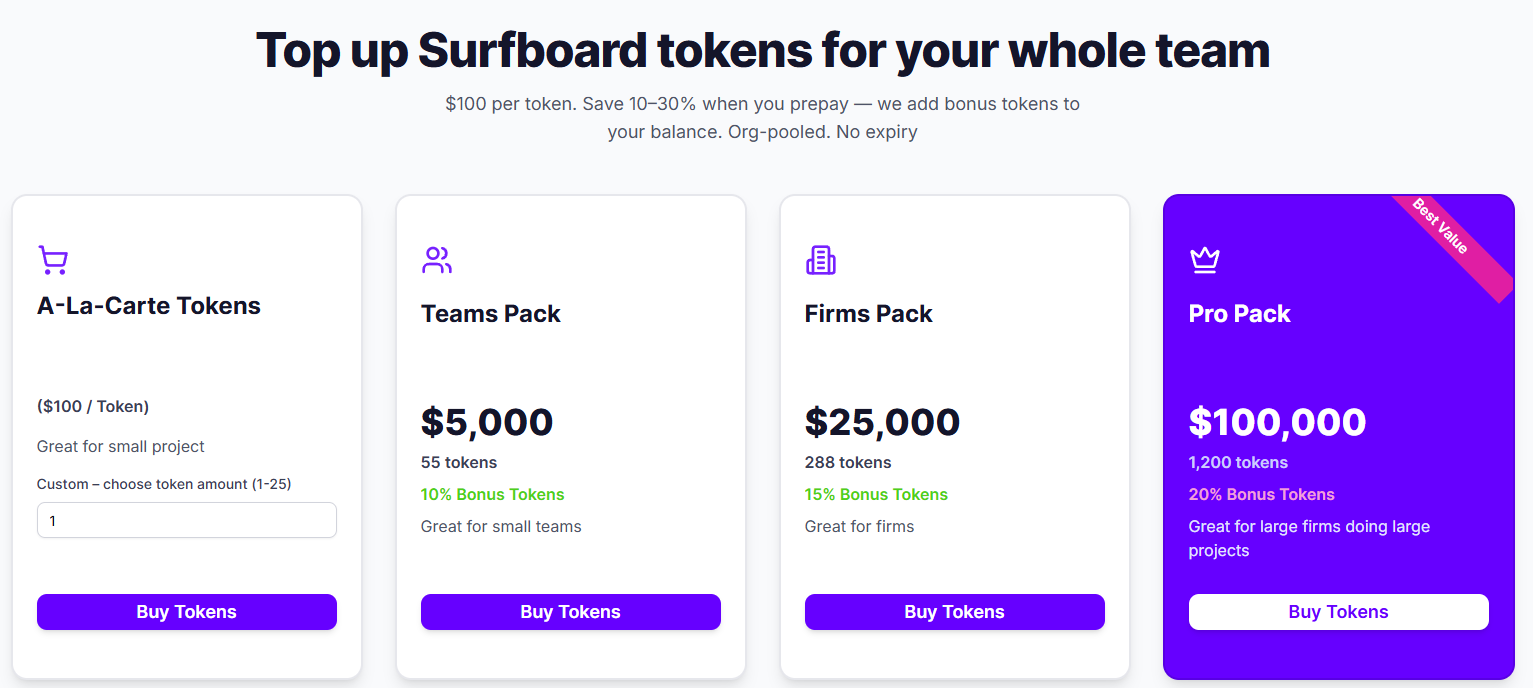
Task: Buy tokens for the Teams Pack
Action: (571, 612)
